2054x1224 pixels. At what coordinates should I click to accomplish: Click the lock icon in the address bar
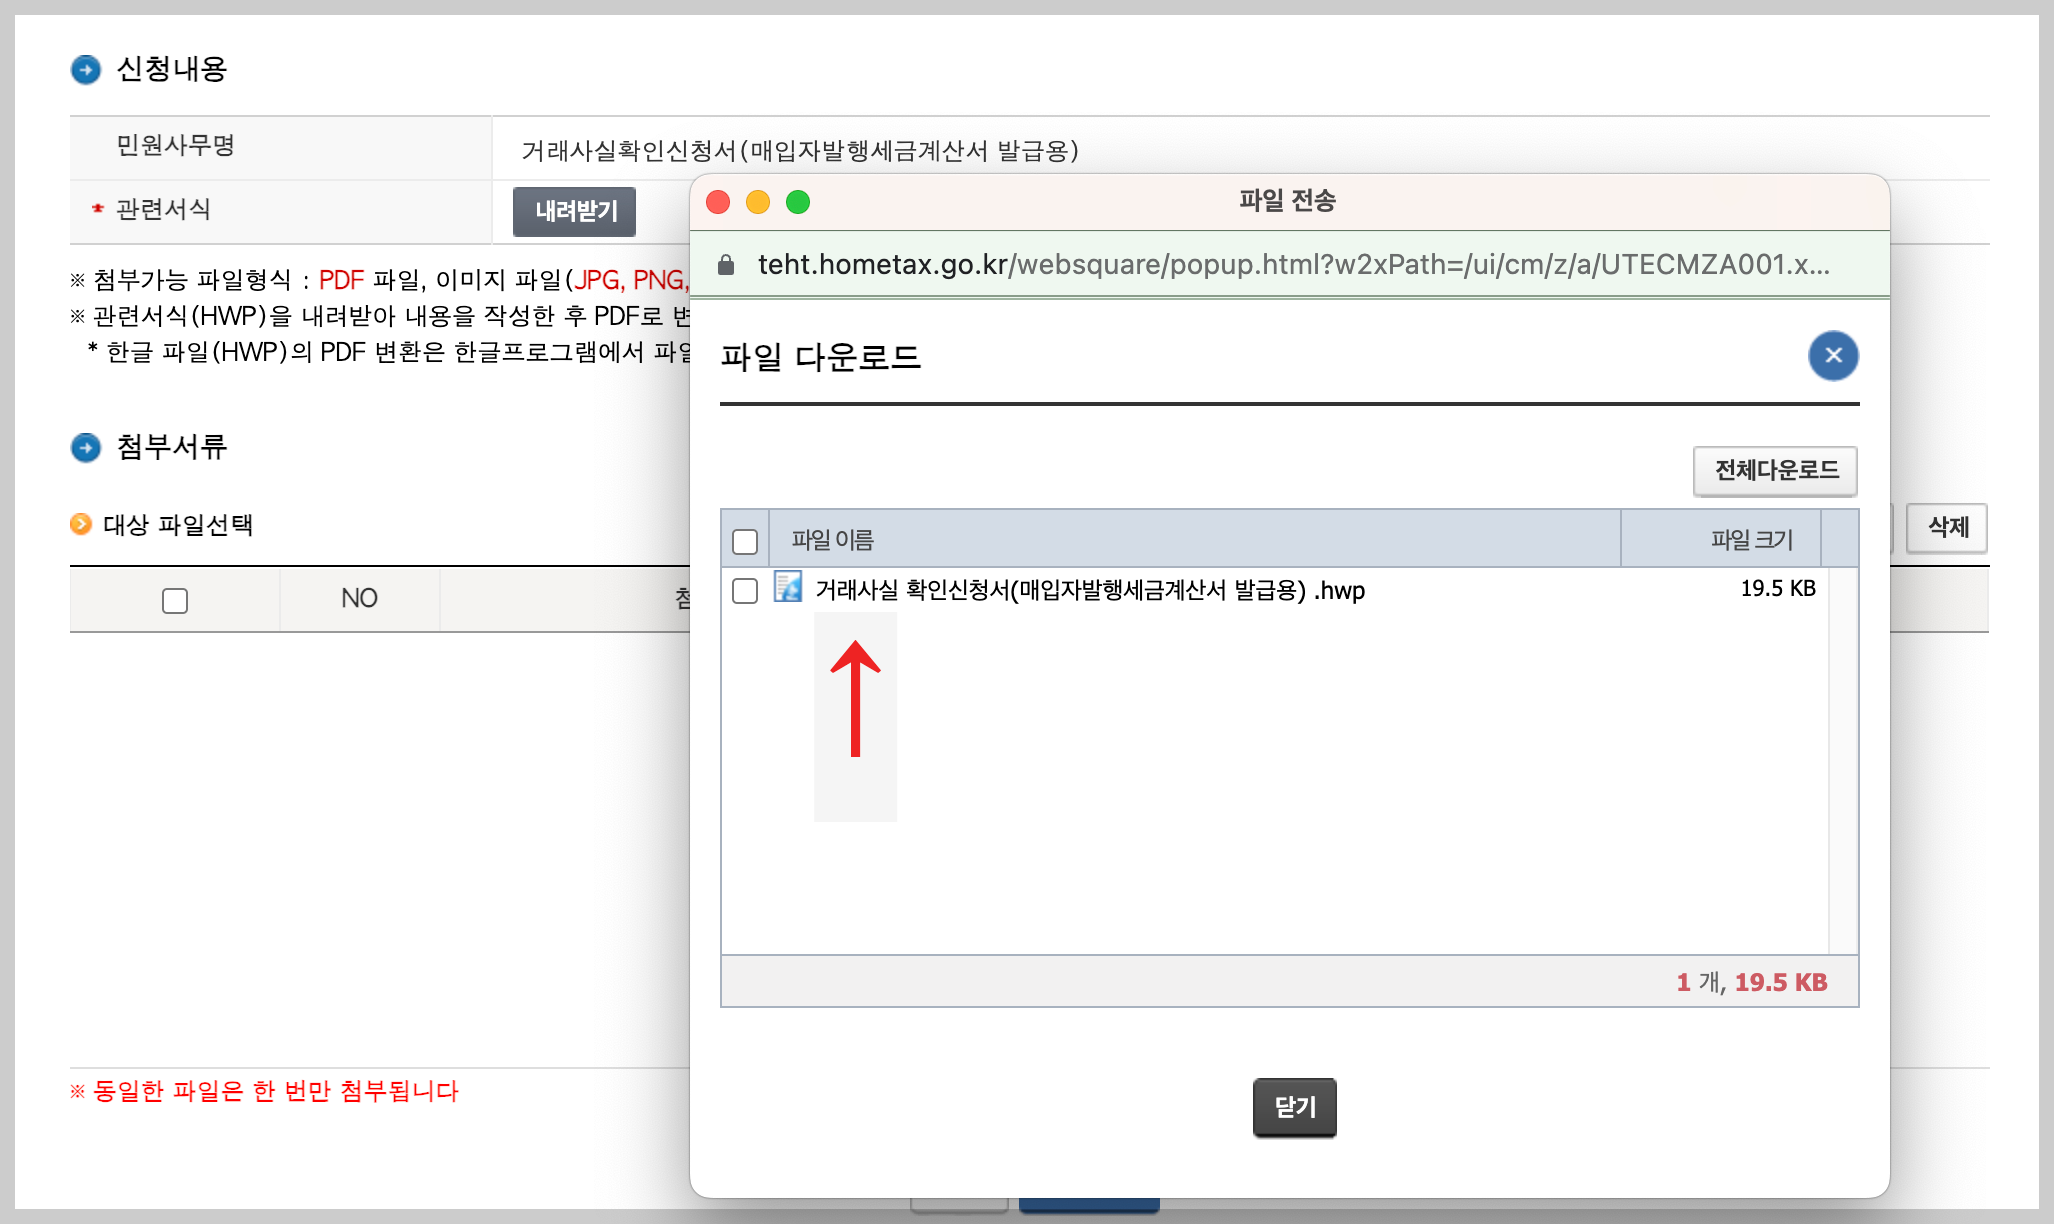[x=727, y=265]
